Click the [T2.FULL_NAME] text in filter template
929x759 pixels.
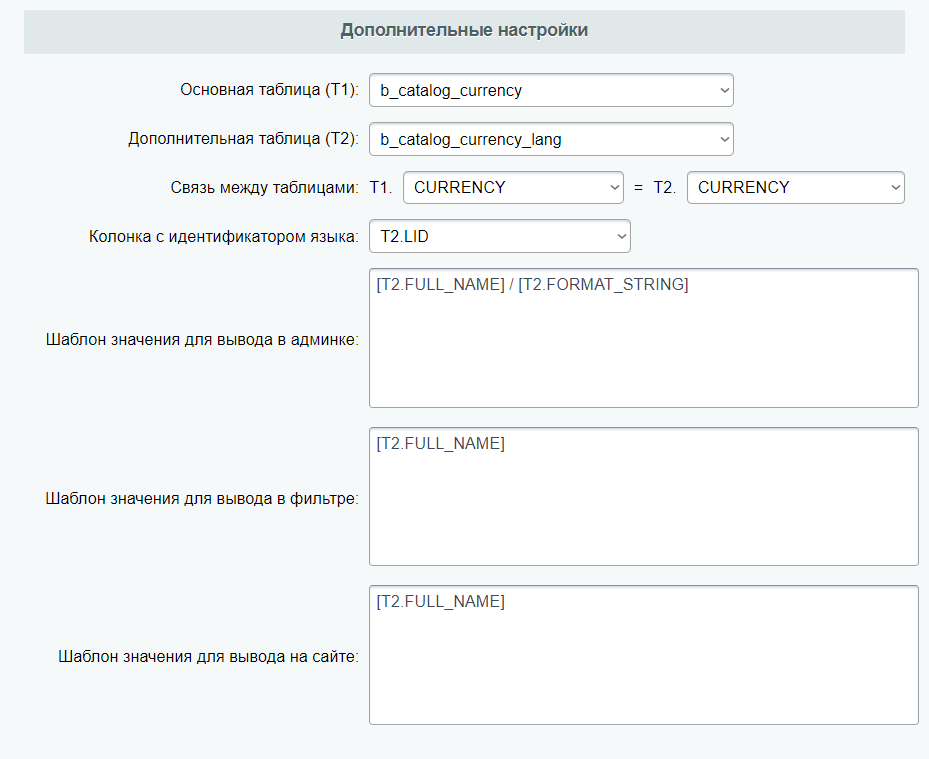pyautogui.click(x=441, y=444)
